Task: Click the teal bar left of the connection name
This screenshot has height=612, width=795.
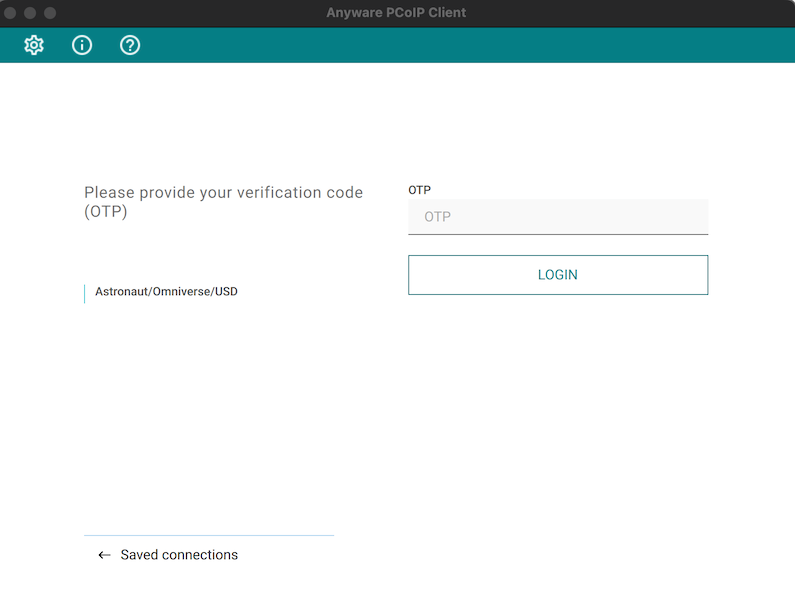Action: [85, 292]
